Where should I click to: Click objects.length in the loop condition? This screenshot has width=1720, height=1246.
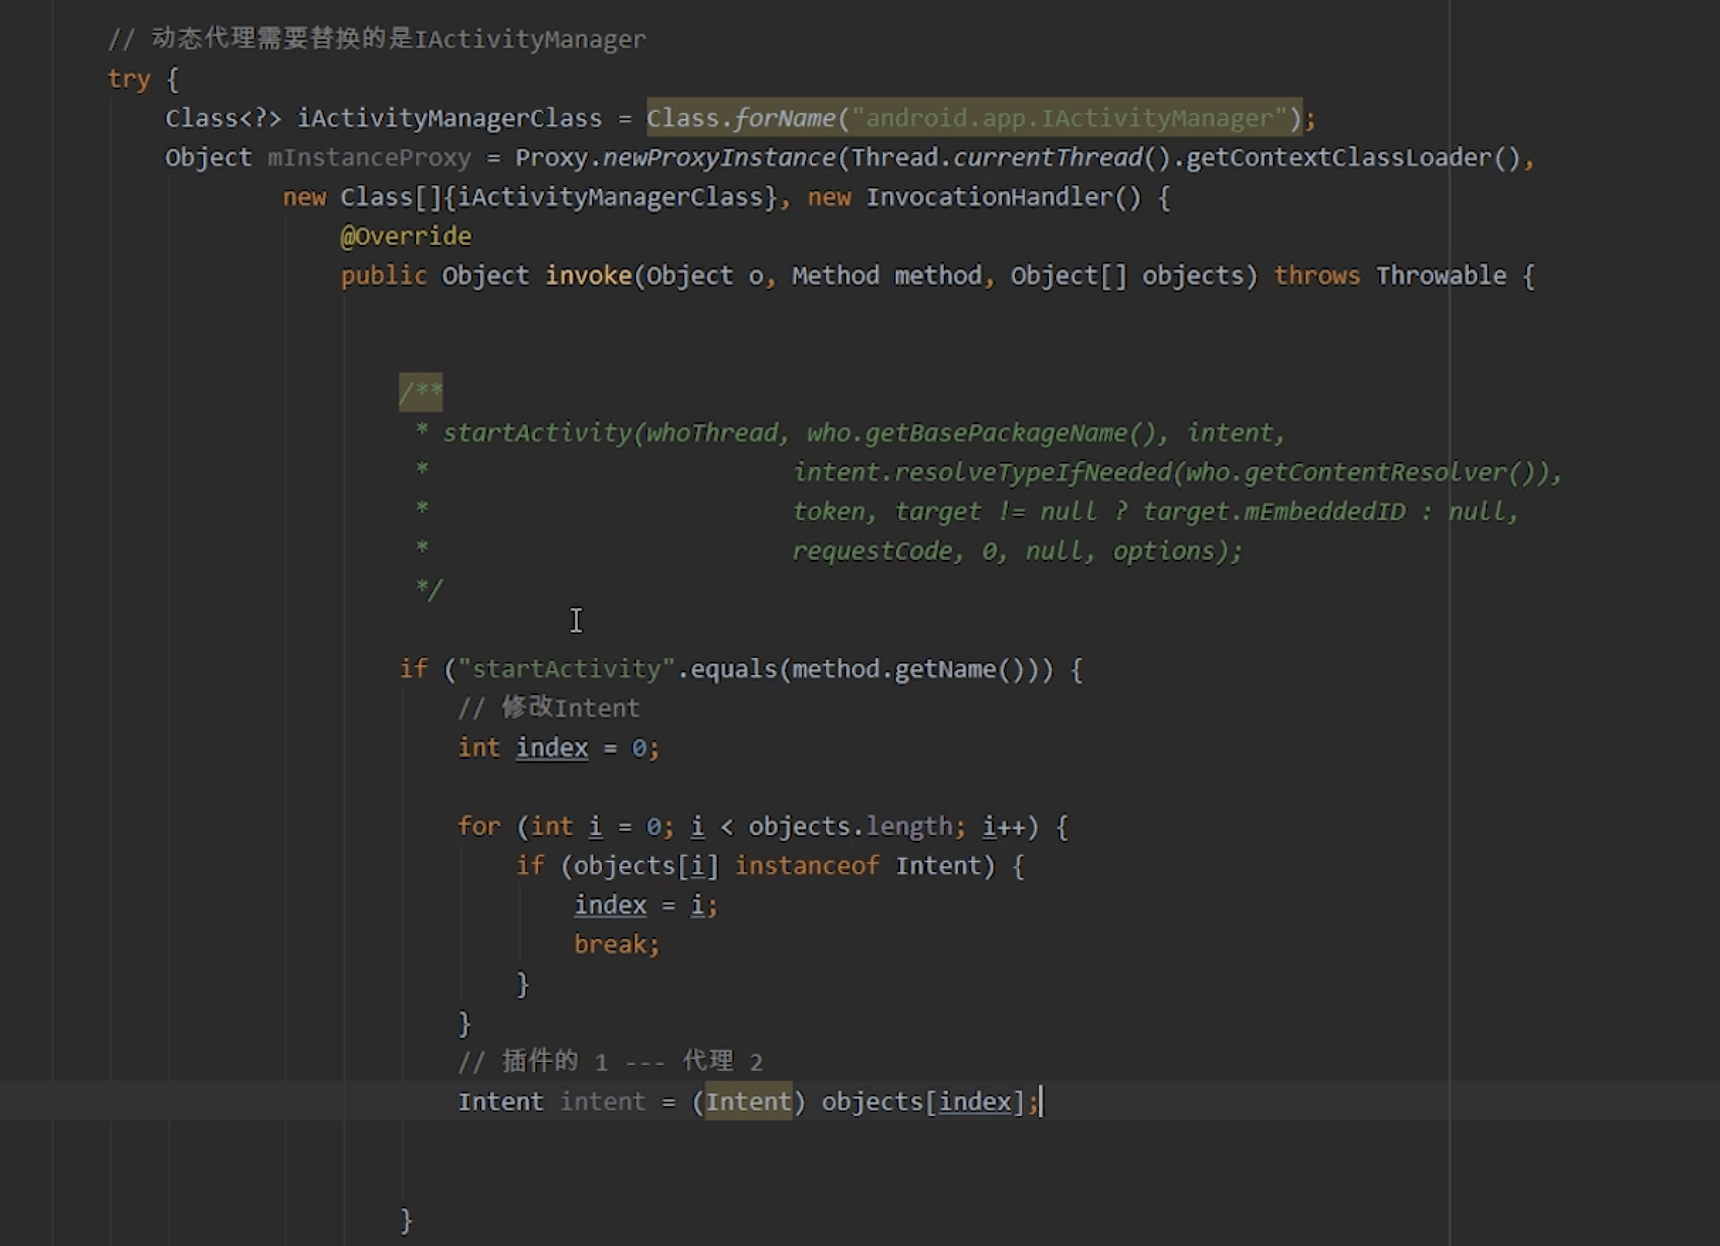click(x=850, y=827)
